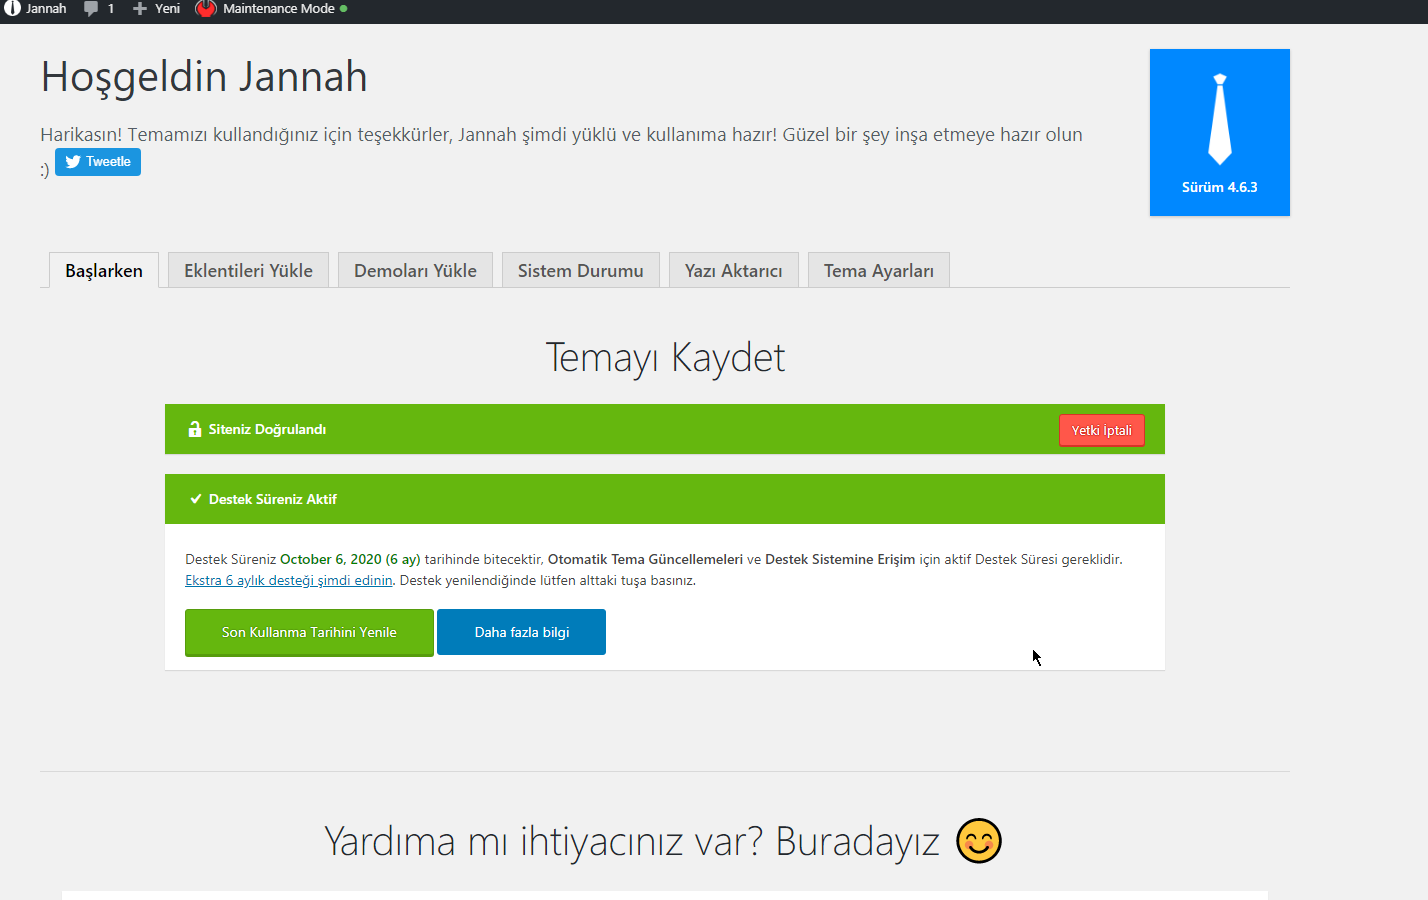Click the smiling emoji next to Buradayız

(x=979, y=840)
